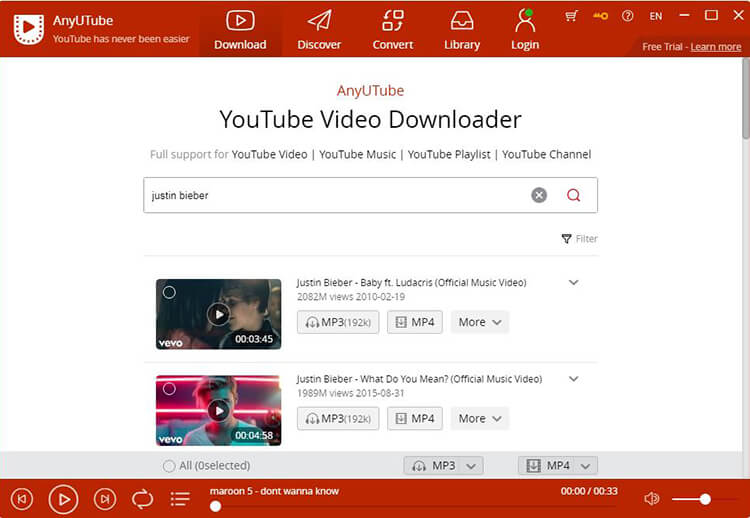Viewport: 750px width, 518px height.
Task: Click the AnyUTube logo icon
Action: coord(29,29)
